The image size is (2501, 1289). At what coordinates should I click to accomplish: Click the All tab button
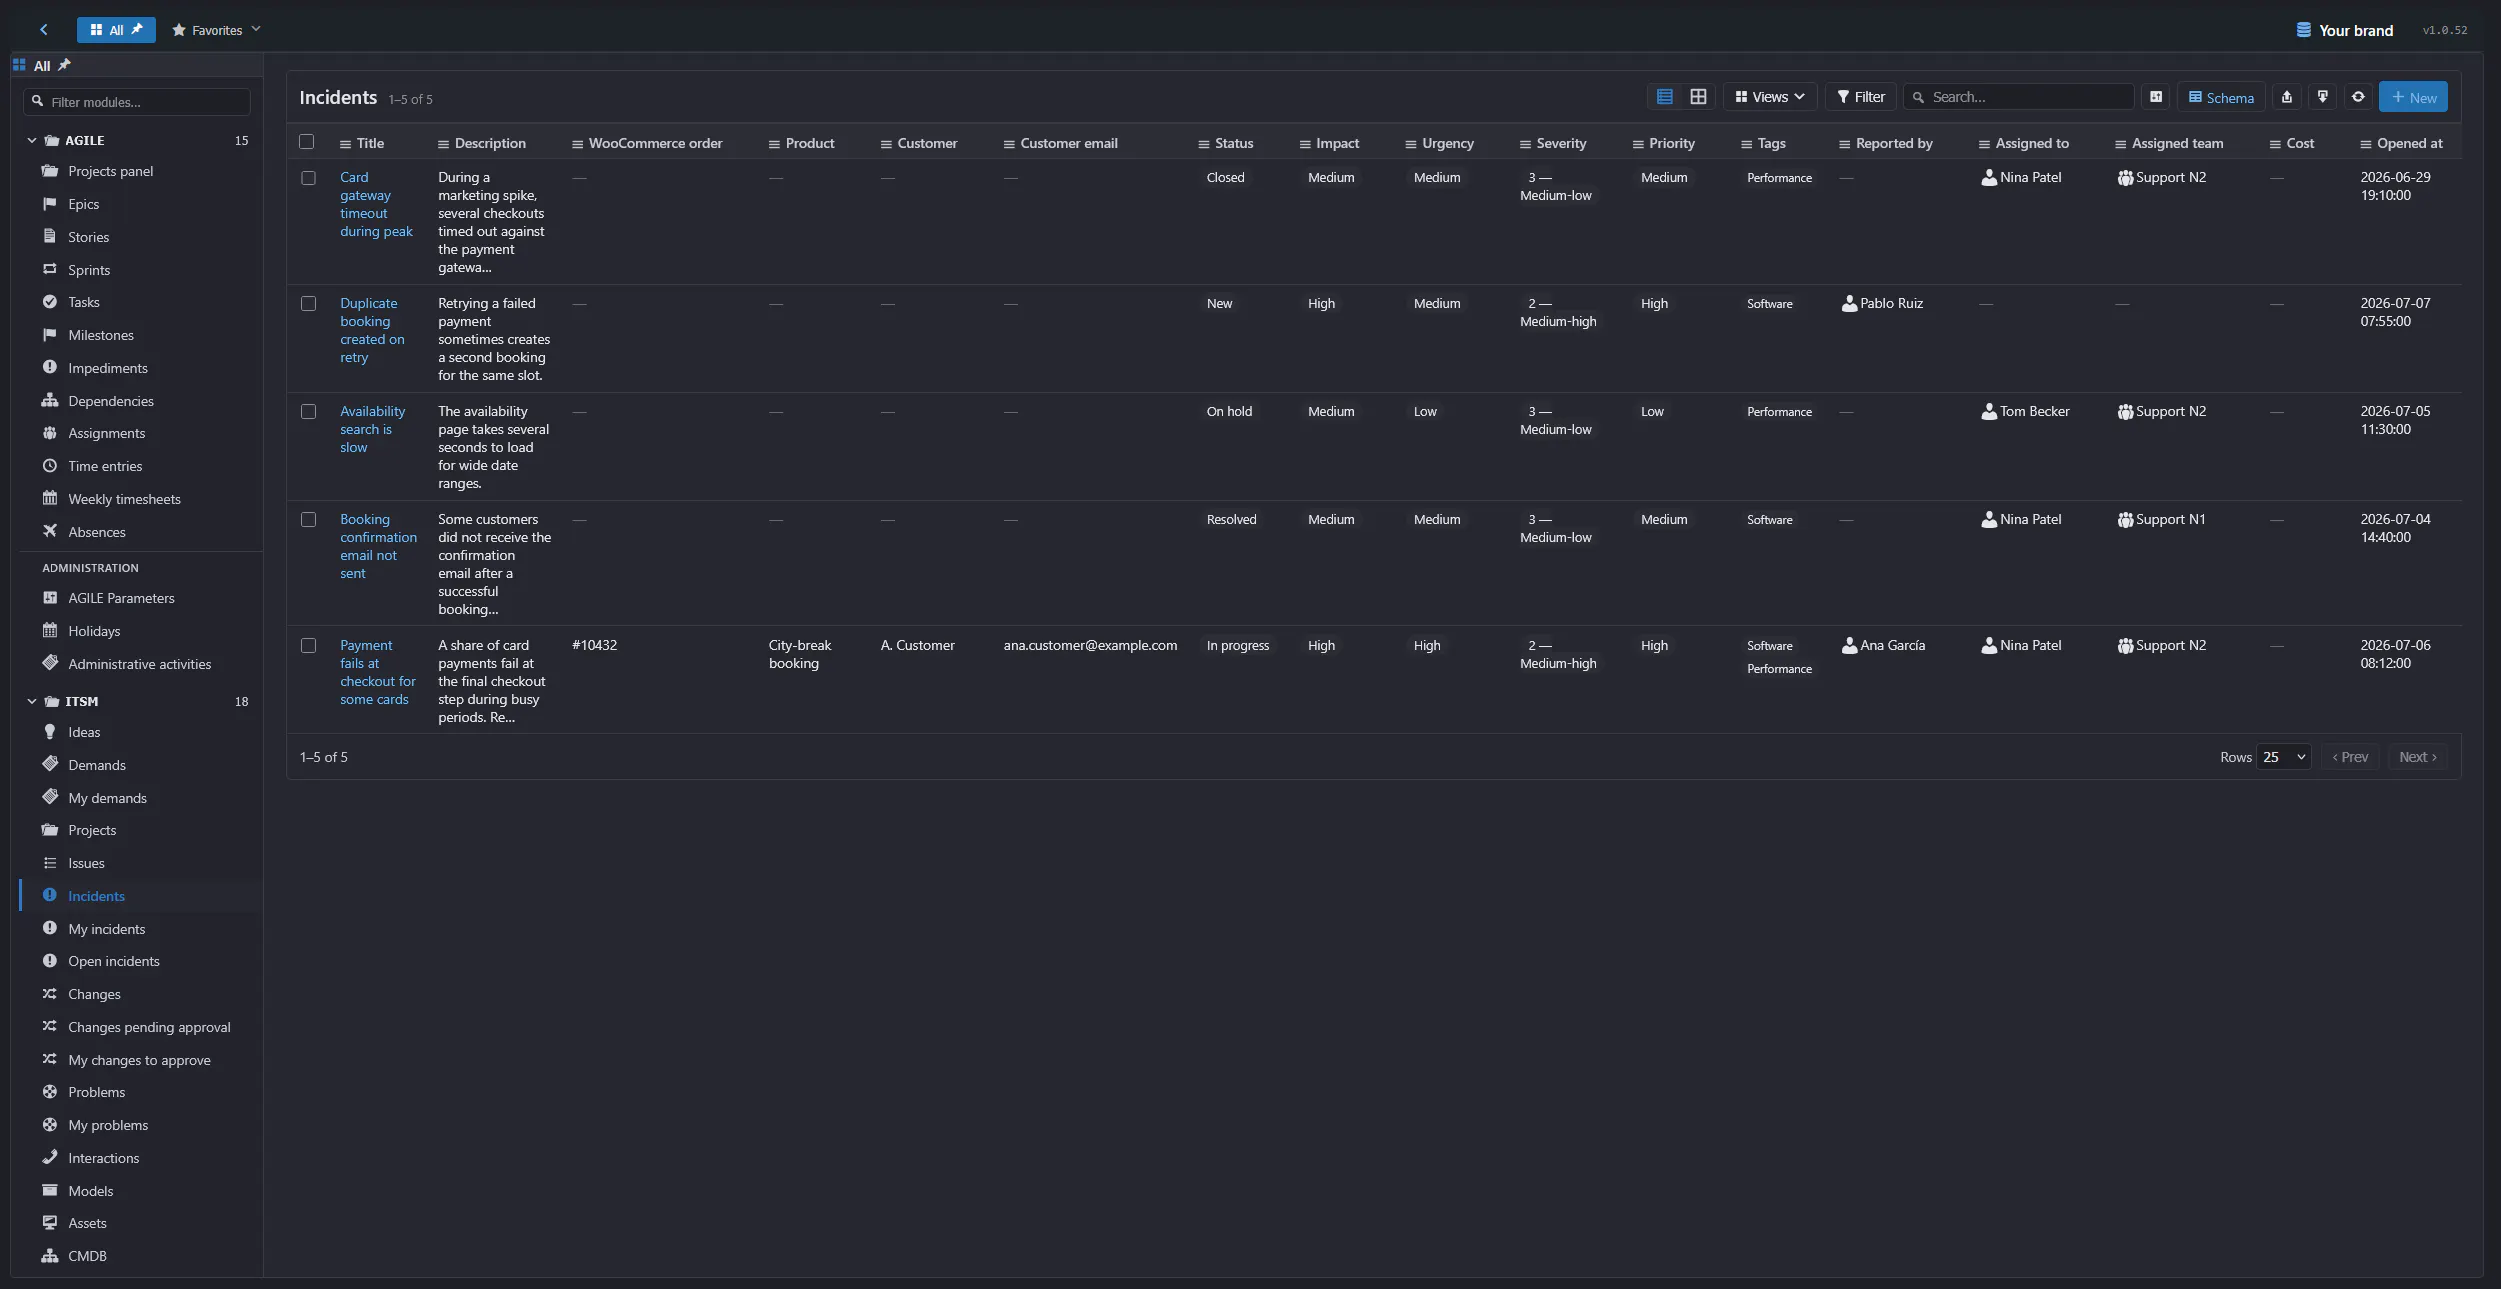116,30
